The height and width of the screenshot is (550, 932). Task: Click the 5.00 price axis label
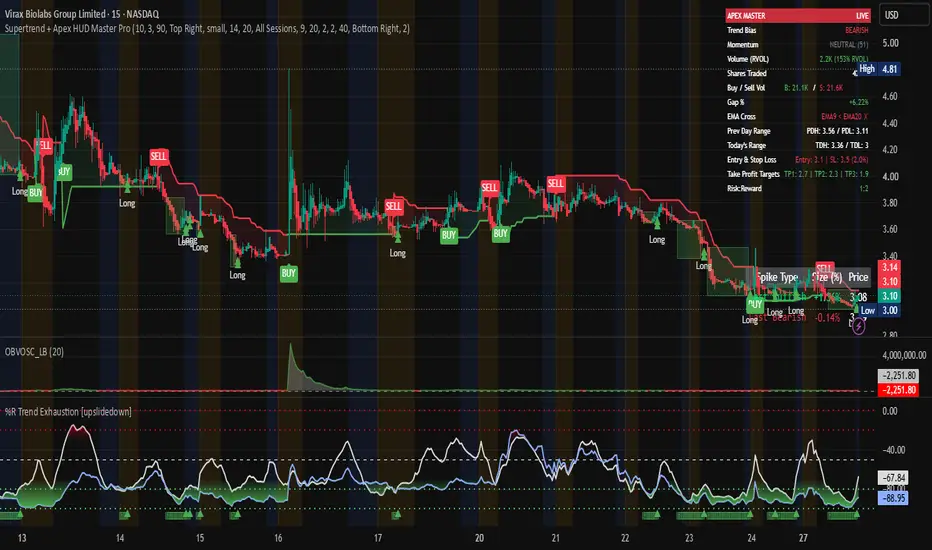[890, 43]
